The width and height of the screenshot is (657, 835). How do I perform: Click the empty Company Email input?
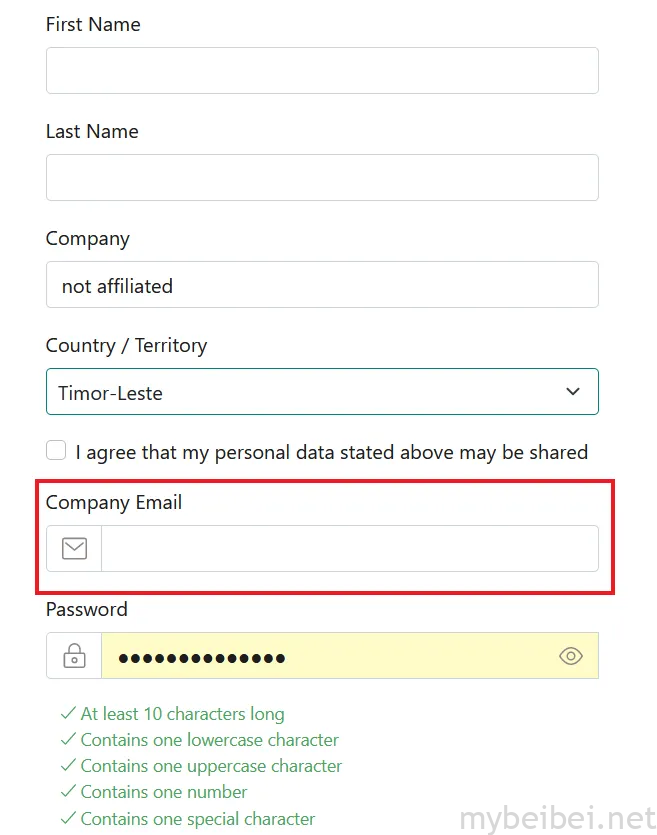point(349,549)
